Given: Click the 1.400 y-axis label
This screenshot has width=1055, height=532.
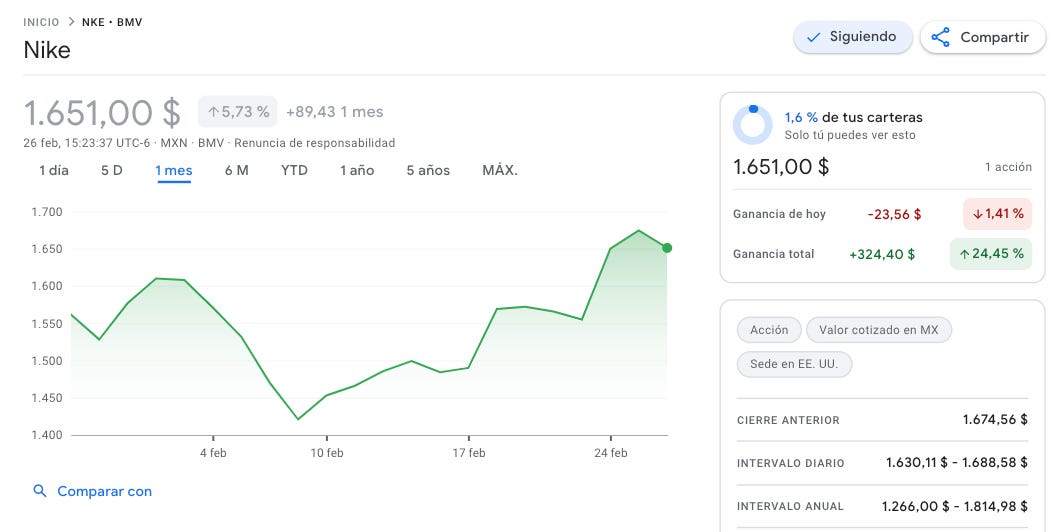Looking at the screenshot, I should [x=47, y=435].
